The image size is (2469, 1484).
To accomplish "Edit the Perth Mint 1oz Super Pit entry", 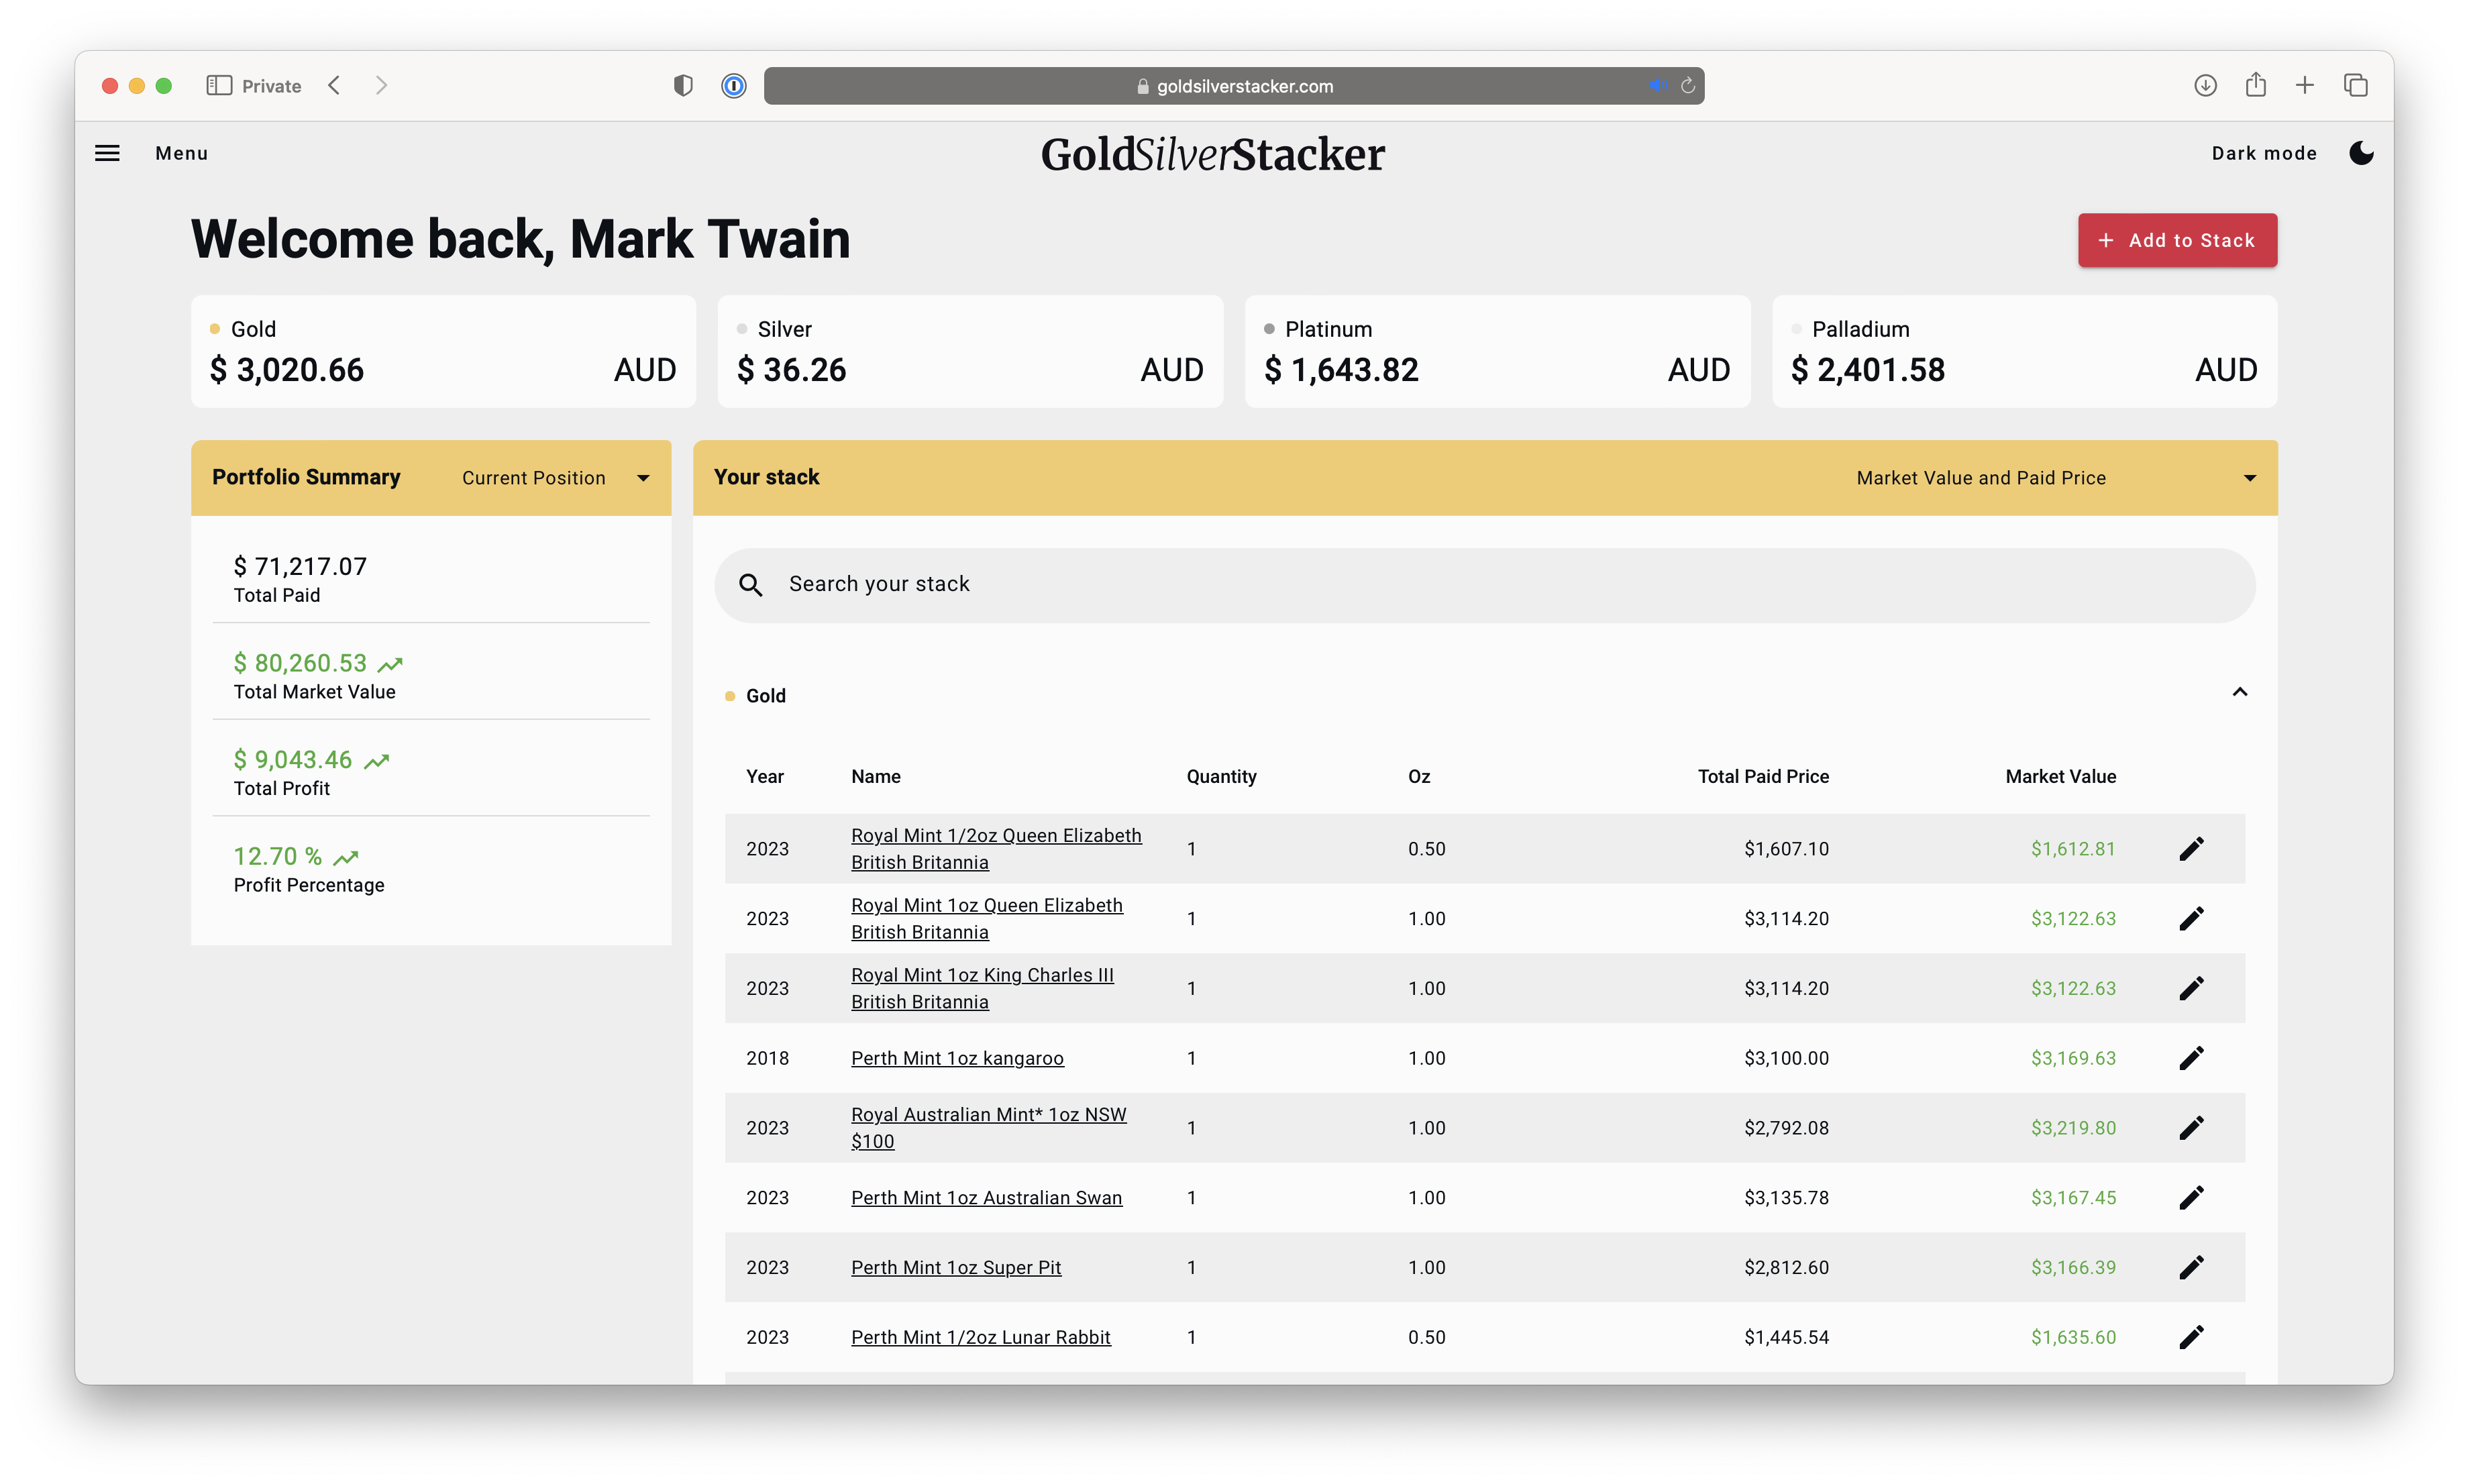I will click(2191, 1267).
